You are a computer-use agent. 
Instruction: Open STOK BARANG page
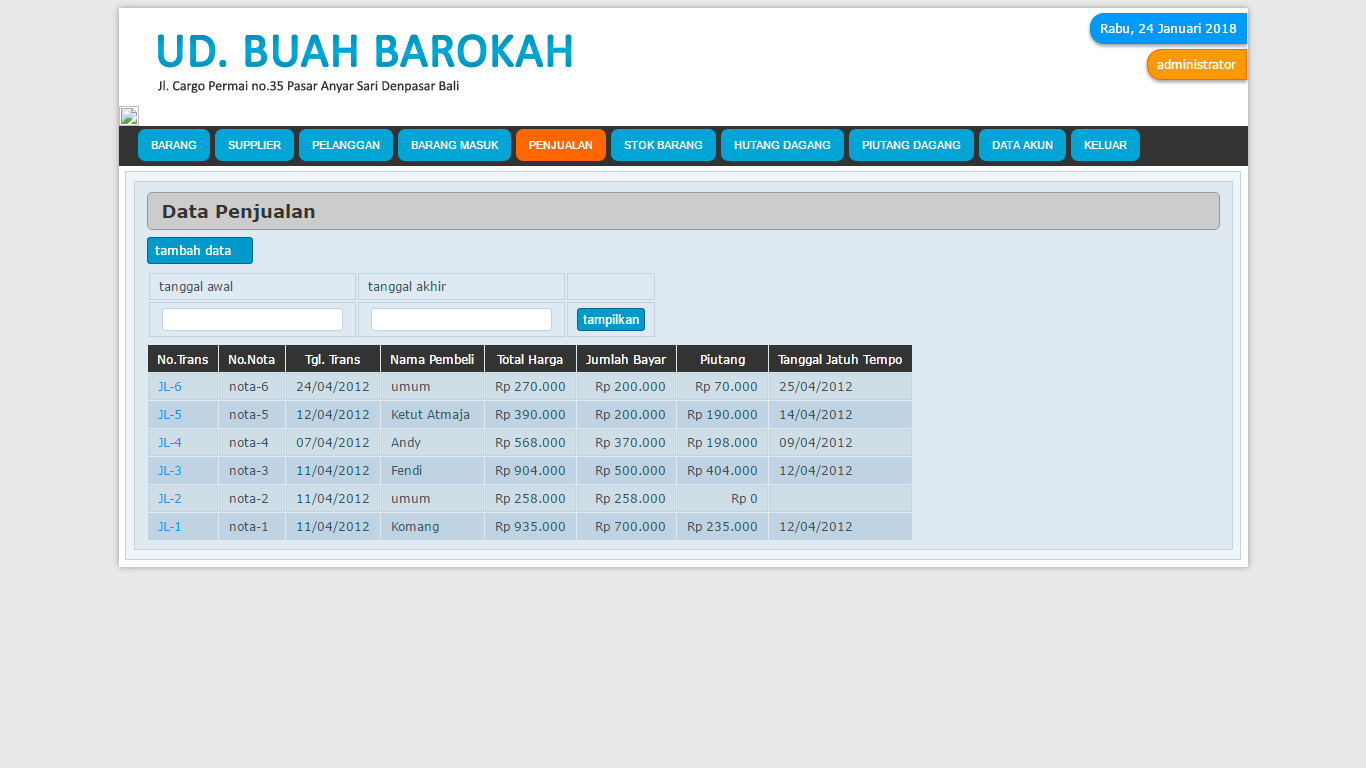click(663, 145)
